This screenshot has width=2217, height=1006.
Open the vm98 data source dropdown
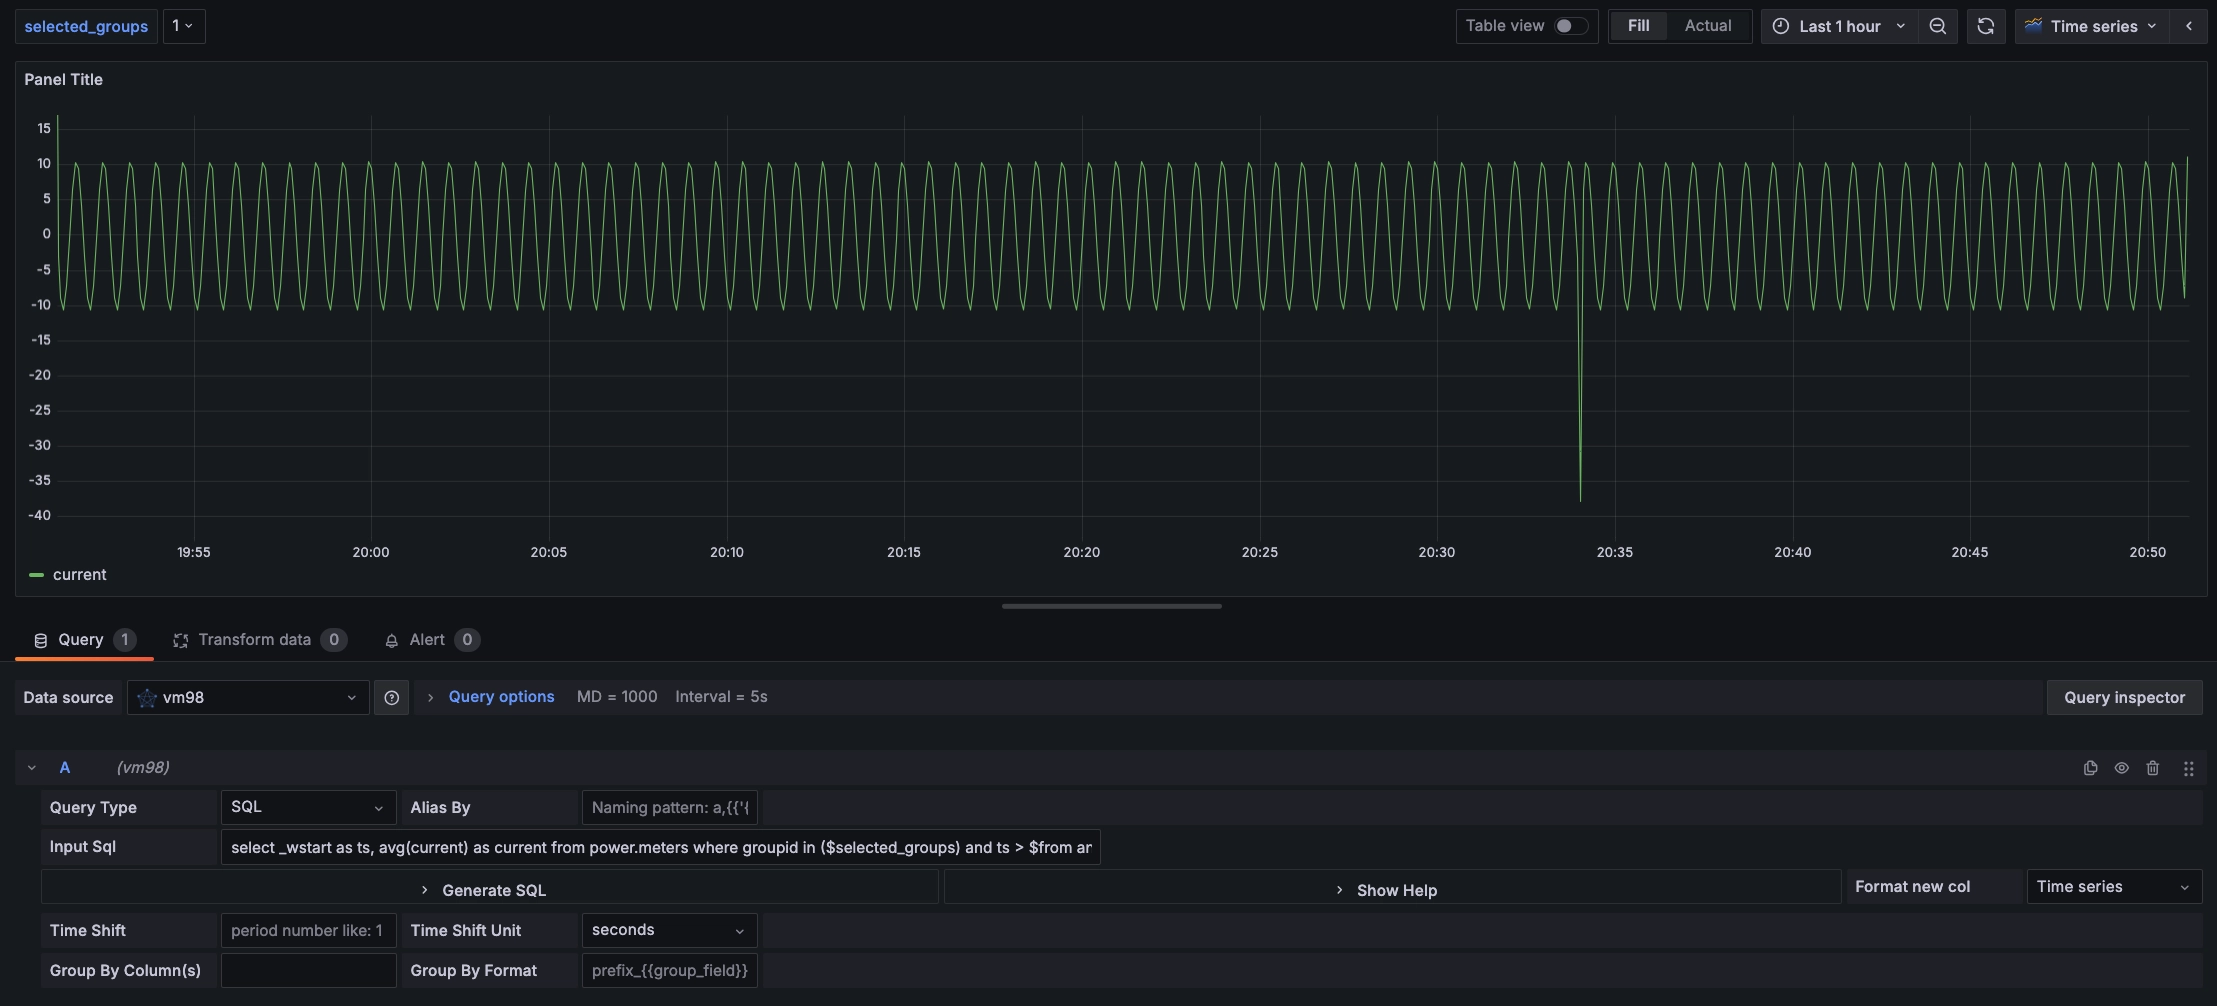[x=247, y=698]
